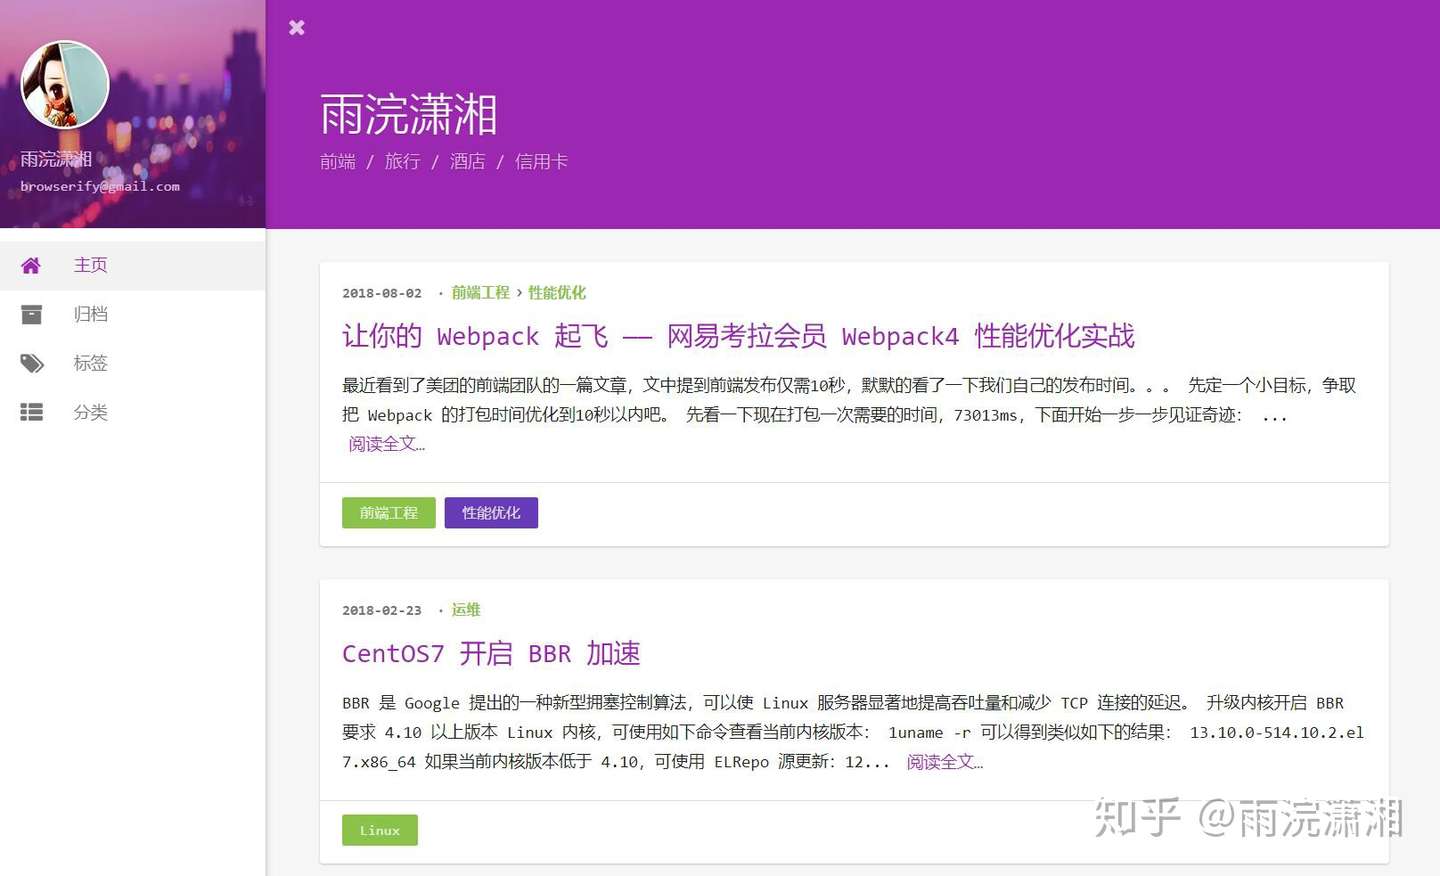Open the 性能优化 breadcrumb category link
Screen dimensions: 1440x876
[557, 293]
